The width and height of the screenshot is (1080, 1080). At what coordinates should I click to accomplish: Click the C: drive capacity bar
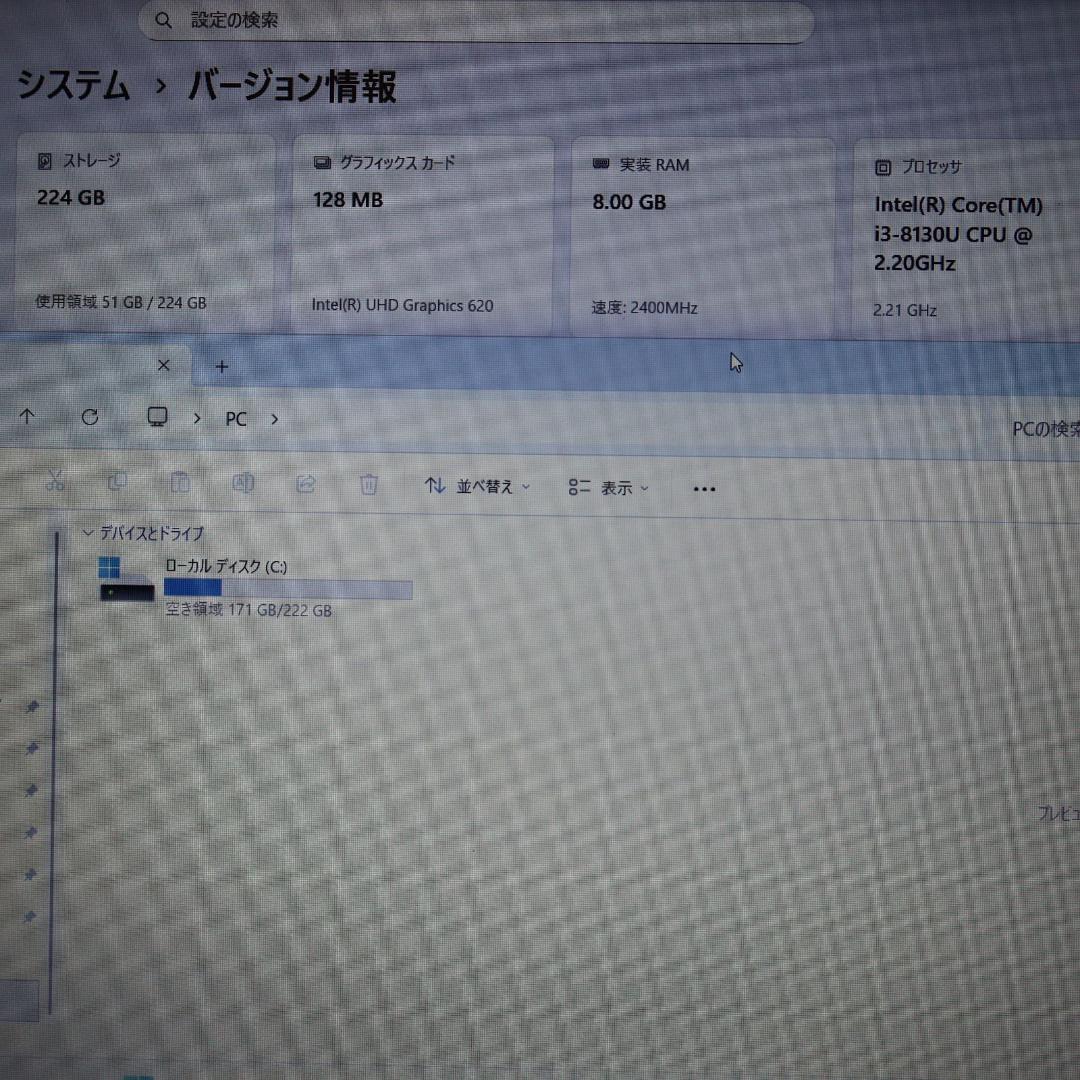point(287,588)
